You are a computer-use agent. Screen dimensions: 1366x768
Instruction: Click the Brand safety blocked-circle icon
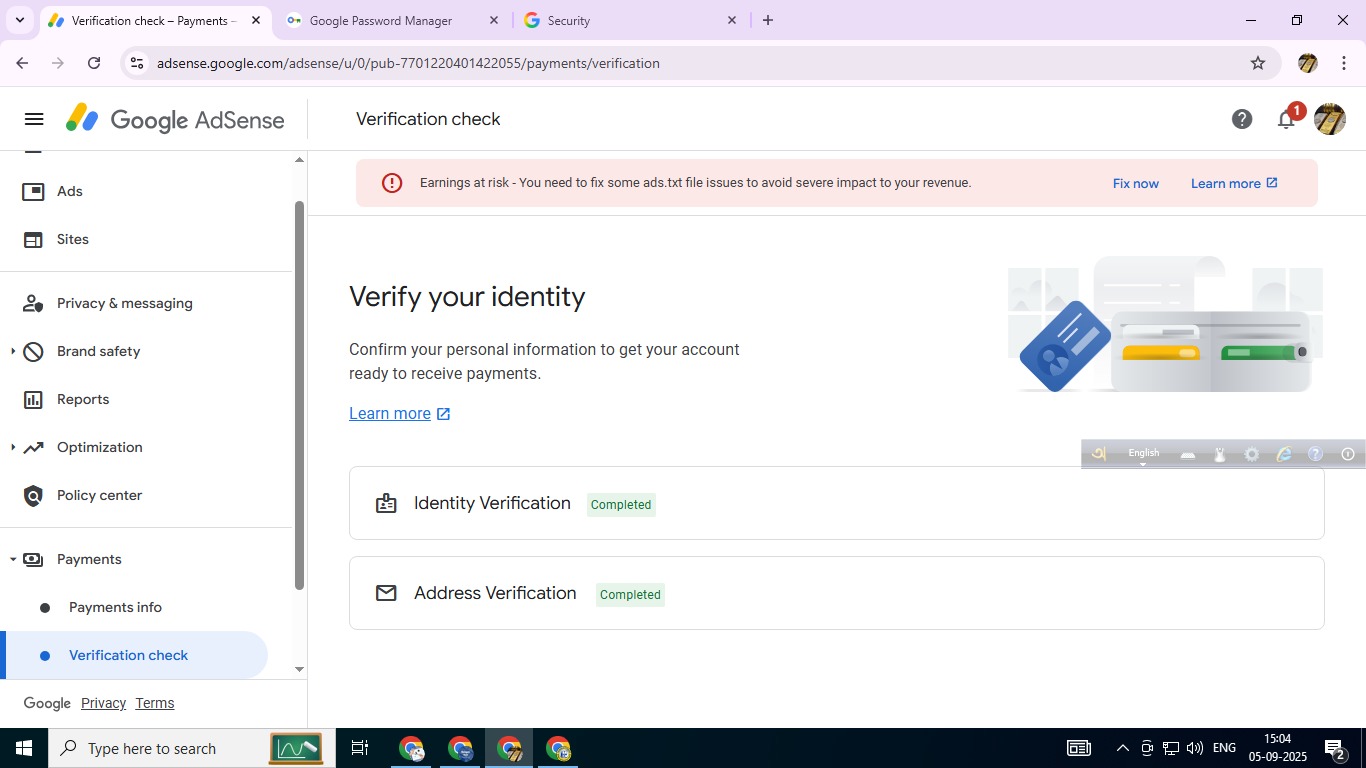(x=33, y=351)
